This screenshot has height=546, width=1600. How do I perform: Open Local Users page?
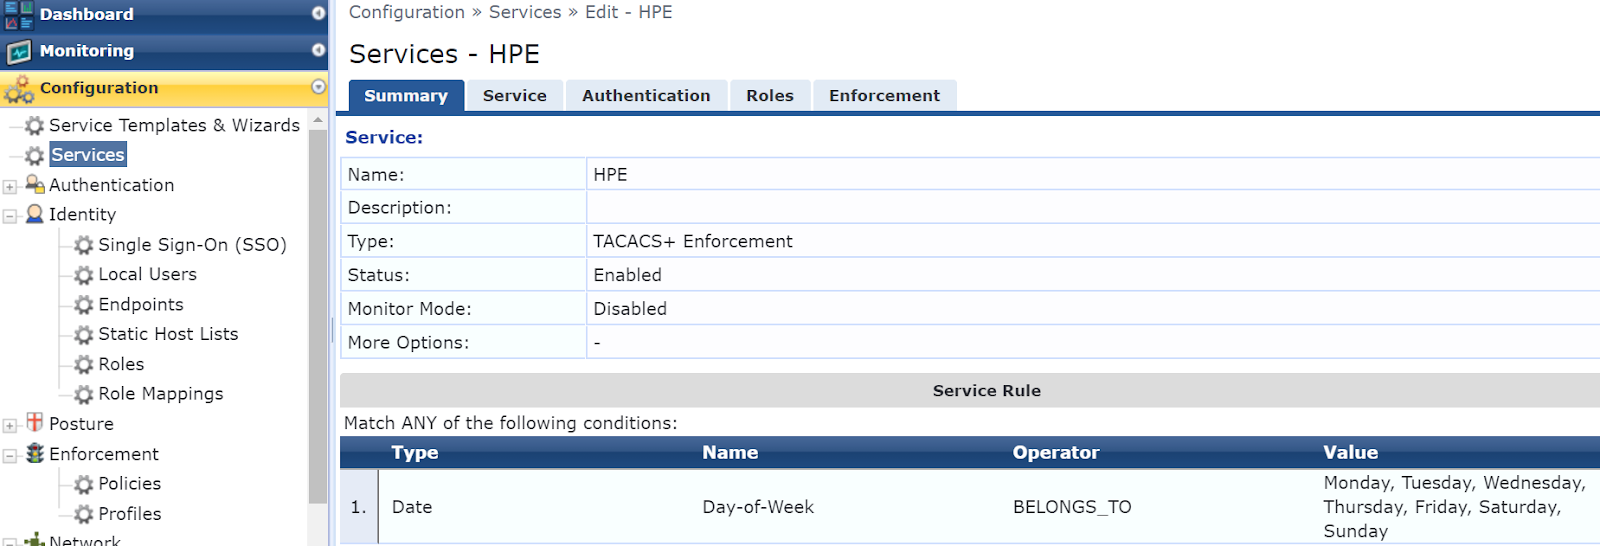pyautogui.click(x=147, y=274)
